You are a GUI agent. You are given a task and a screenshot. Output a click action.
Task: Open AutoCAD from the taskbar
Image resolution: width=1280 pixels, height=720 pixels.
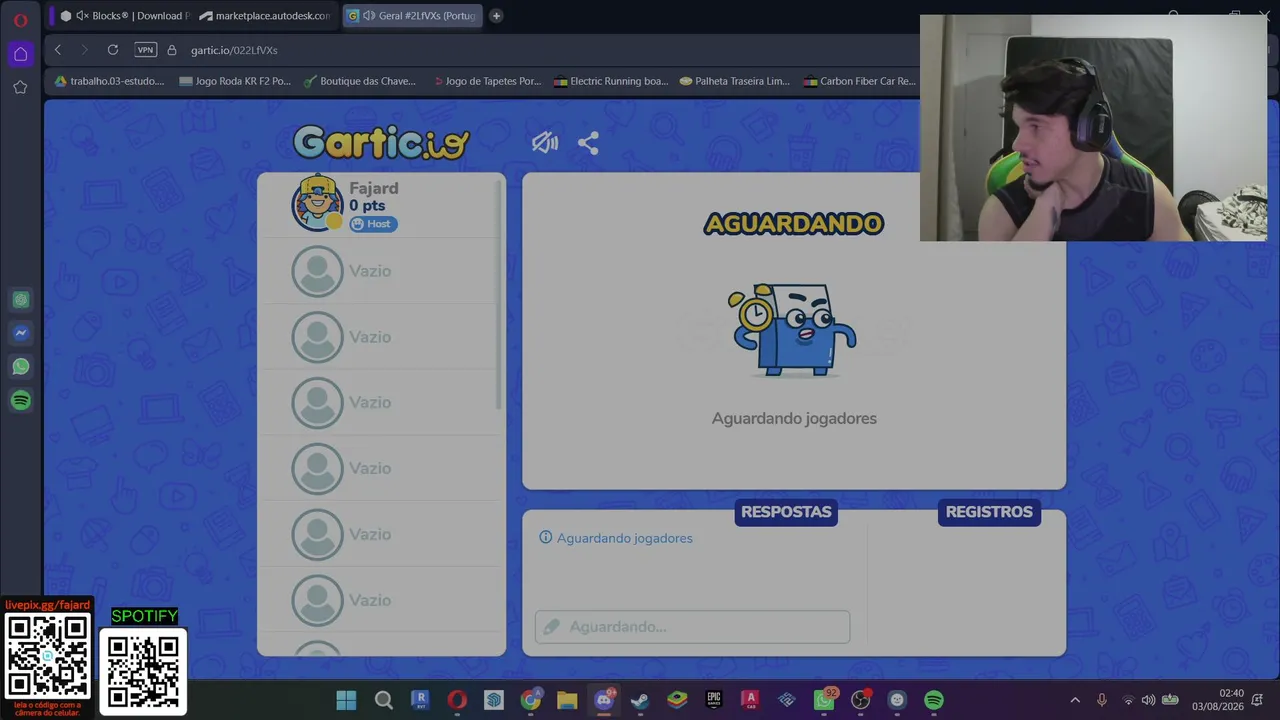tap(750, 700)
